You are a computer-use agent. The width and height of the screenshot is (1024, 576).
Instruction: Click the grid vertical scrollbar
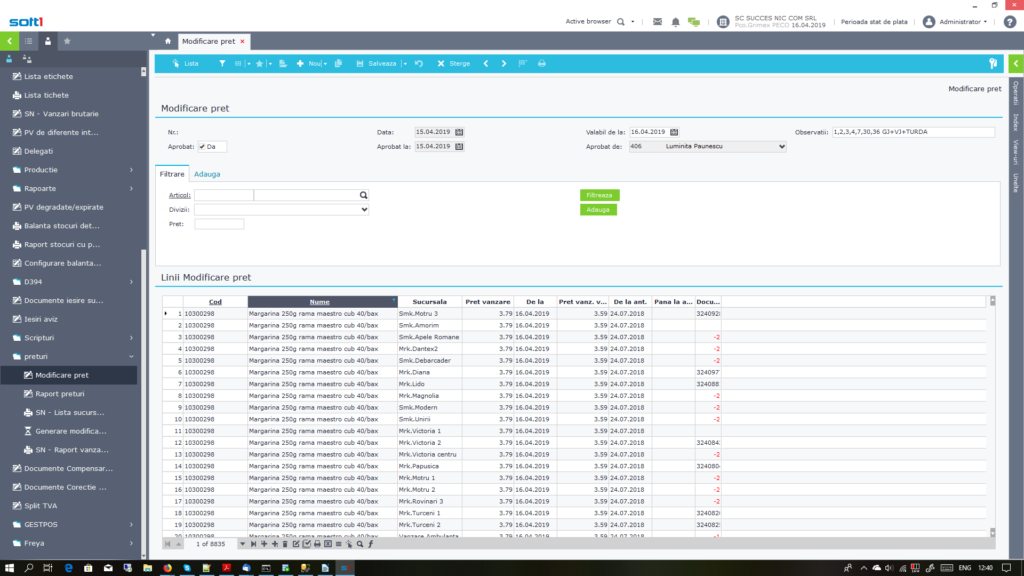pos(993,417)
